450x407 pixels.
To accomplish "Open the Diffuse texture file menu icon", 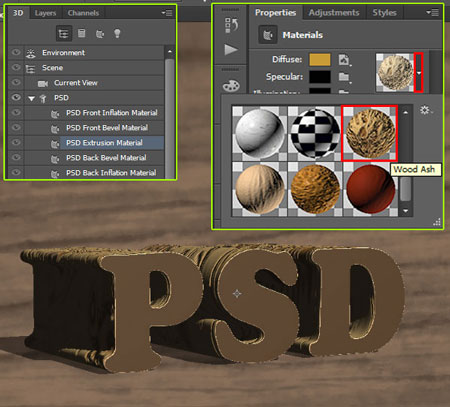I will point(344,60).
